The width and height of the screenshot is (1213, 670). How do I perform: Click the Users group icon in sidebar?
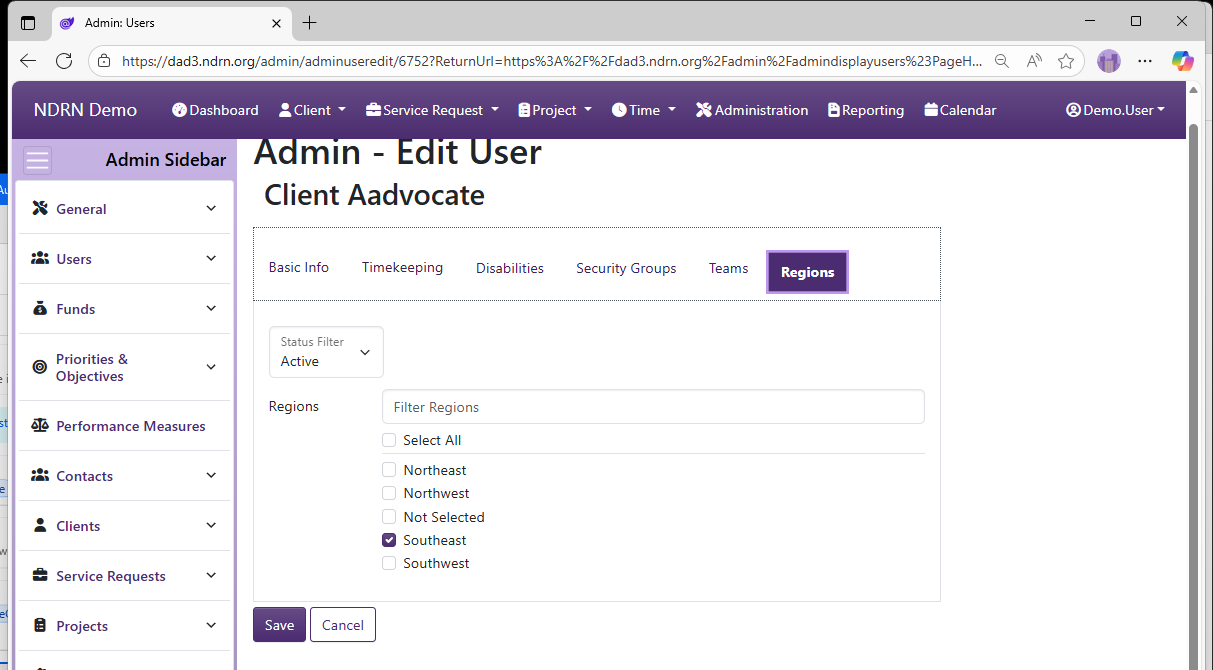[40, 259]
